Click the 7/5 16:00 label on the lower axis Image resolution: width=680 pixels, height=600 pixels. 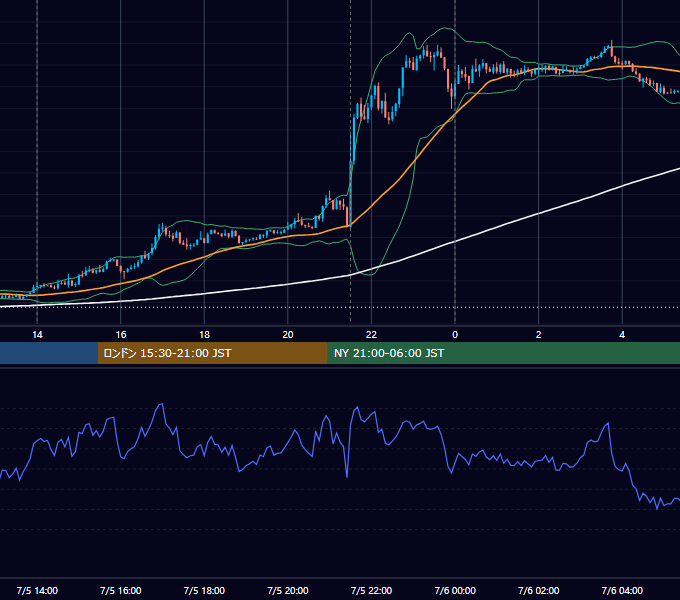pos(121,590)
